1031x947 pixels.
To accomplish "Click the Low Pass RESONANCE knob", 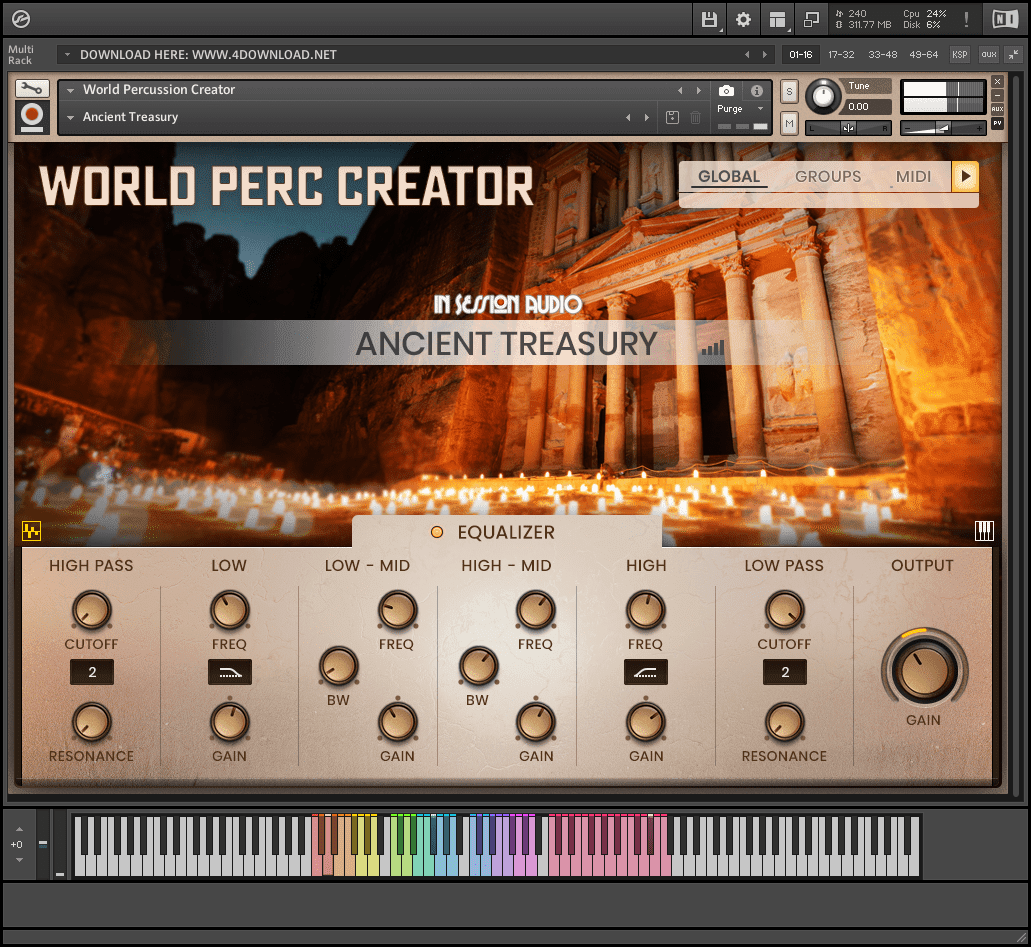I will [x=784, y=722].
